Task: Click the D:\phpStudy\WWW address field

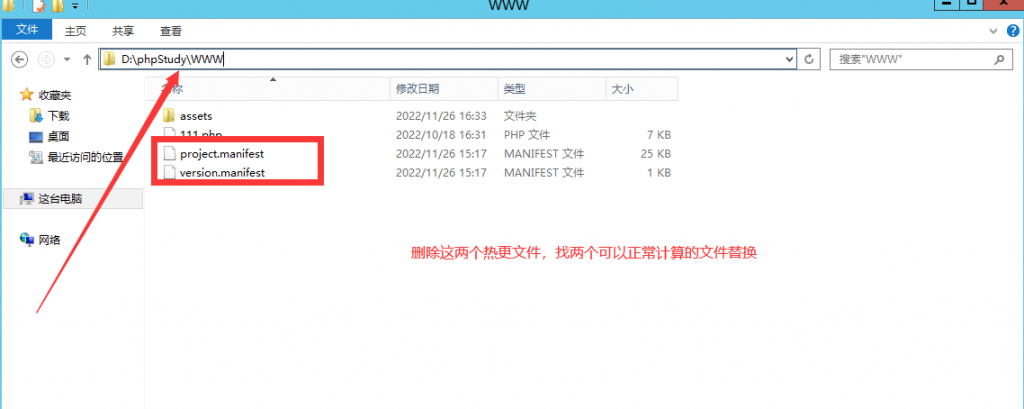Action: [x=448, y=59]
